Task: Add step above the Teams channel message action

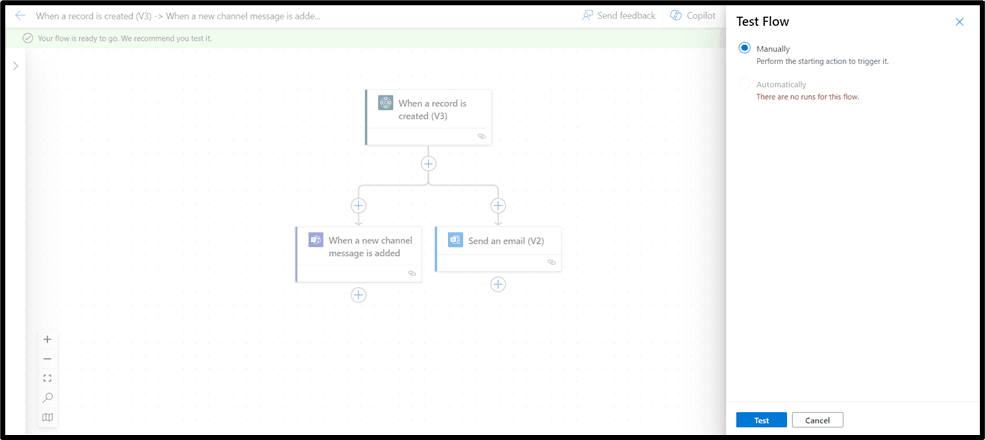Action: pyautogui.click(x=358, y=205)
